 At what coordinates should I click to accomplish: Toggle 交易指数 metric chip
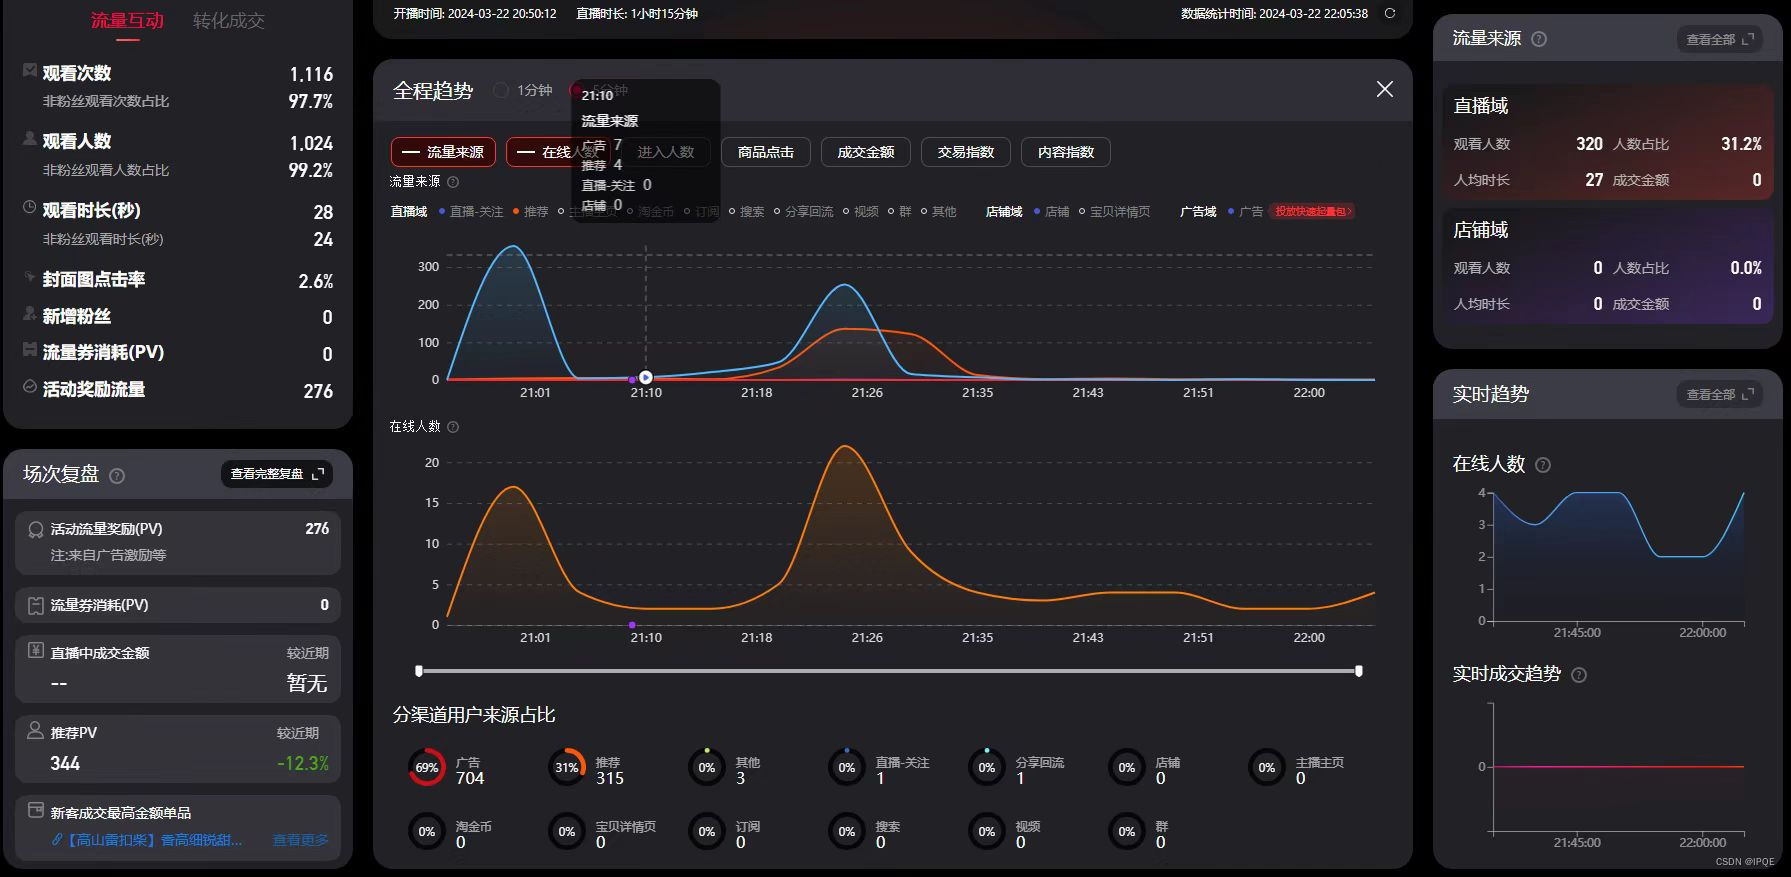click(x=966, y=152)
